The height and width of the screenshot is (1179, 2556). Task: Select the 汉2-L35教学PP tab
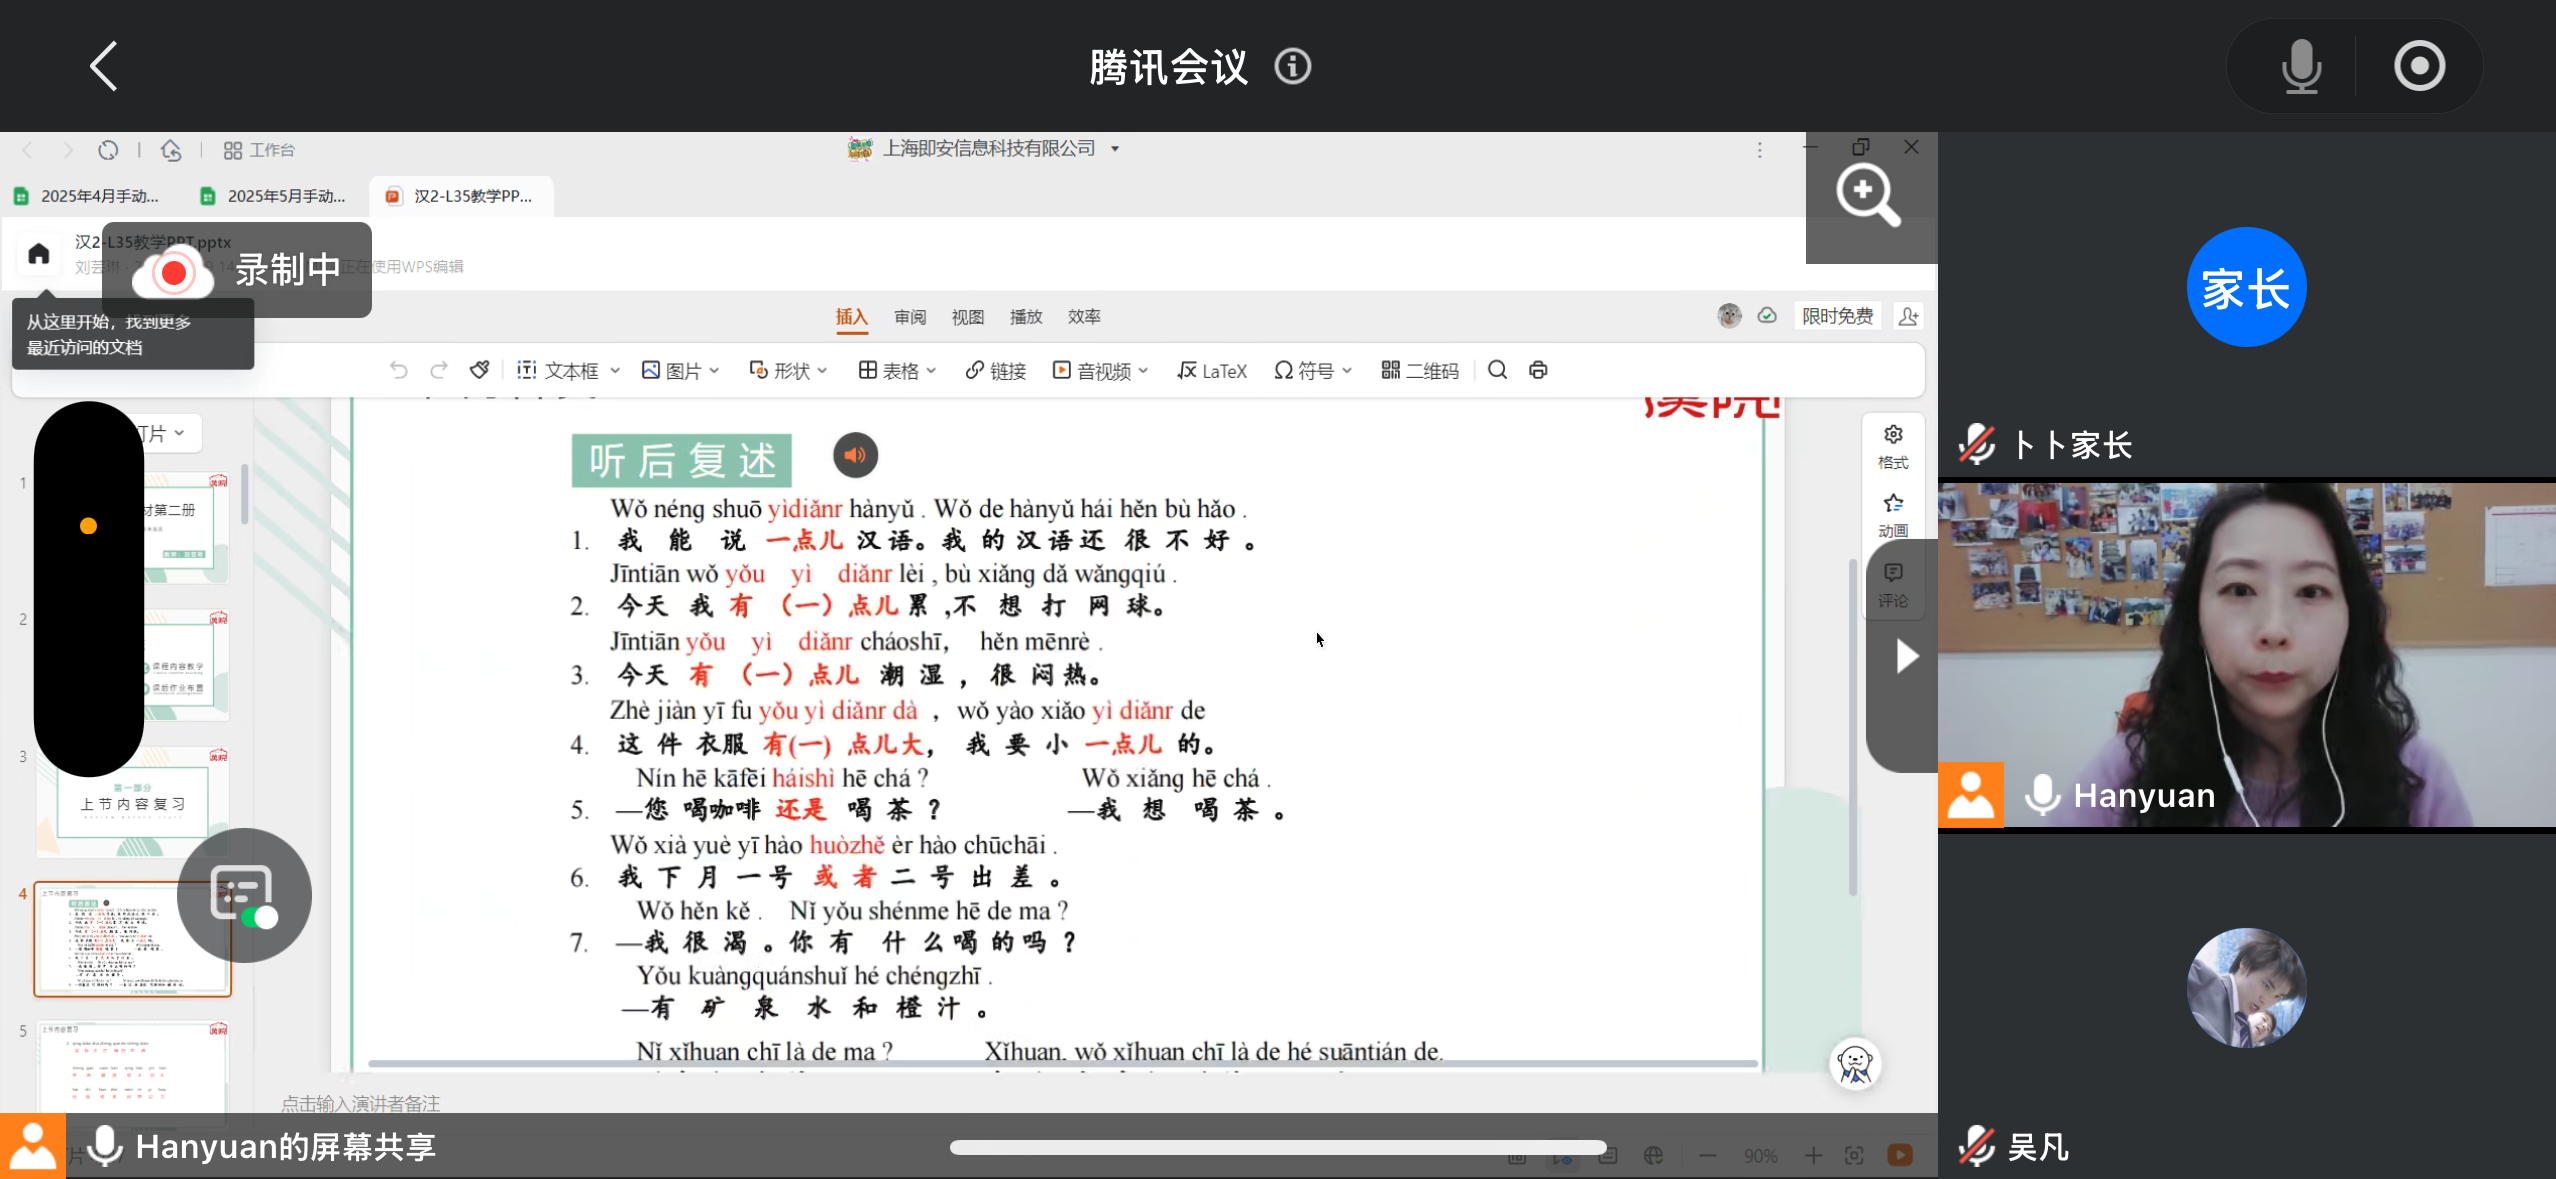pos(461,196)
